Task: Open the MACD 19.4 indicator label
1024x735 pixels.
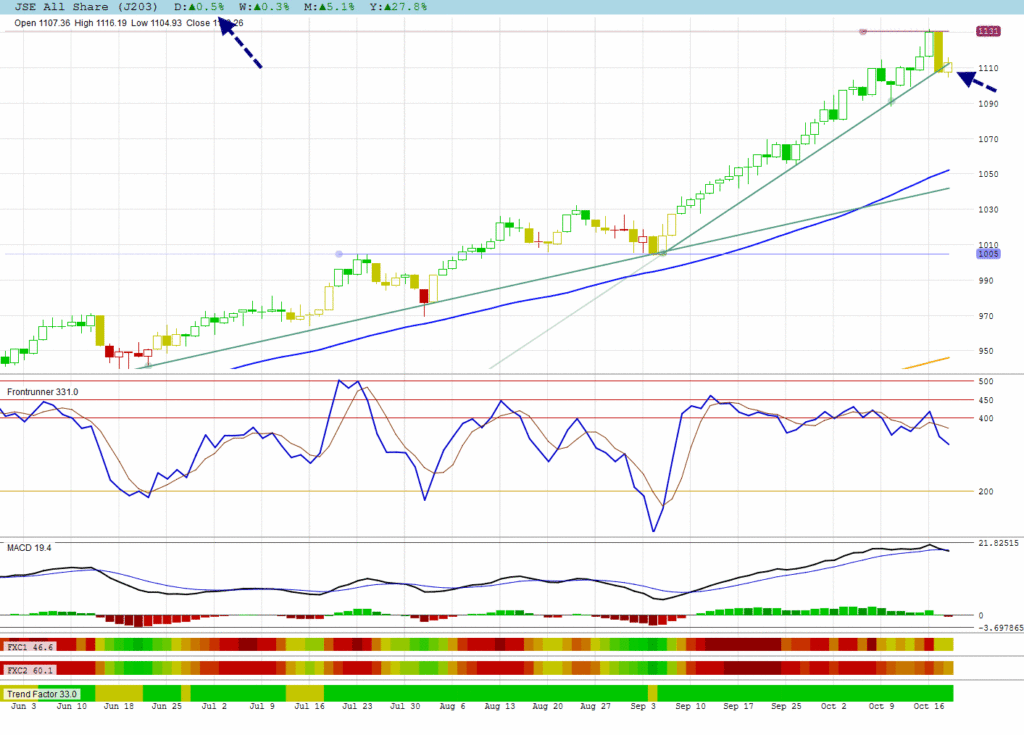Action: click(x=28, y=548)
